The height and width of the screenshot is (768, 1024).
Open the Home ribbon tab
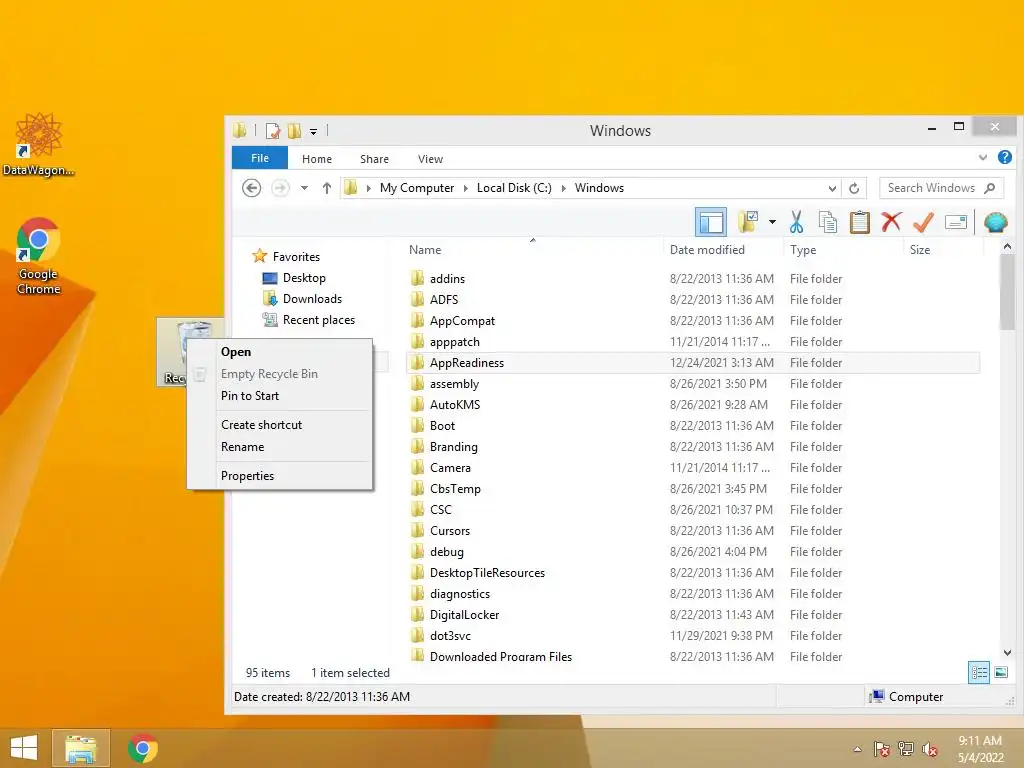[317, 159]
